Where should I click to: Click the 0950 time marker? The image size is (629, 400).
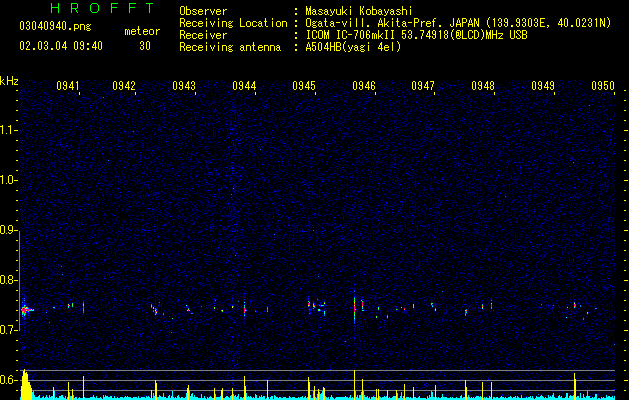(x=603, y=85)
